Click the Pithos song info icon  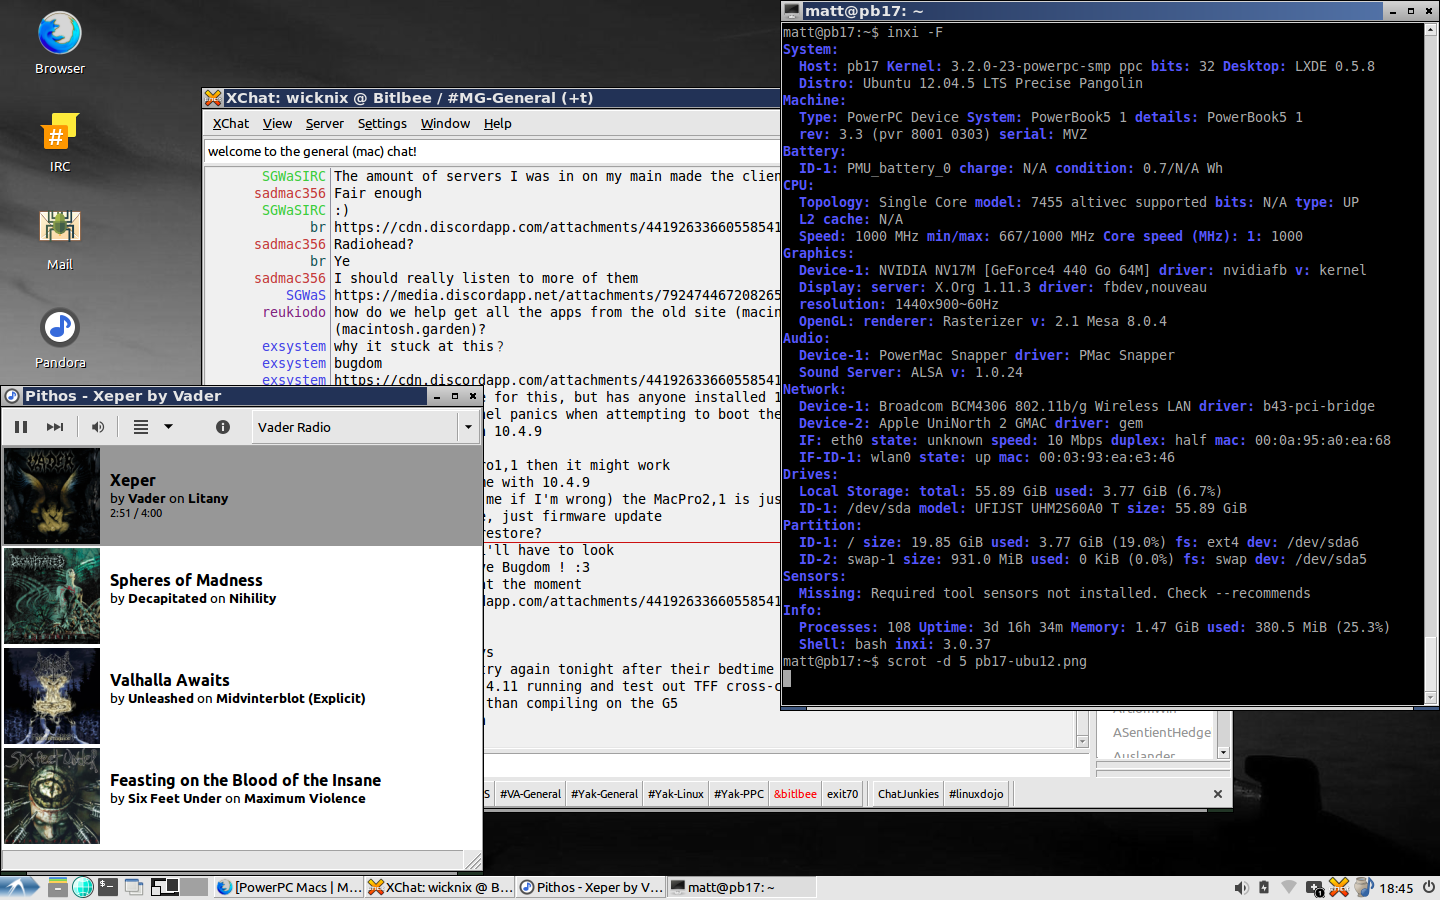click(223, 427)
